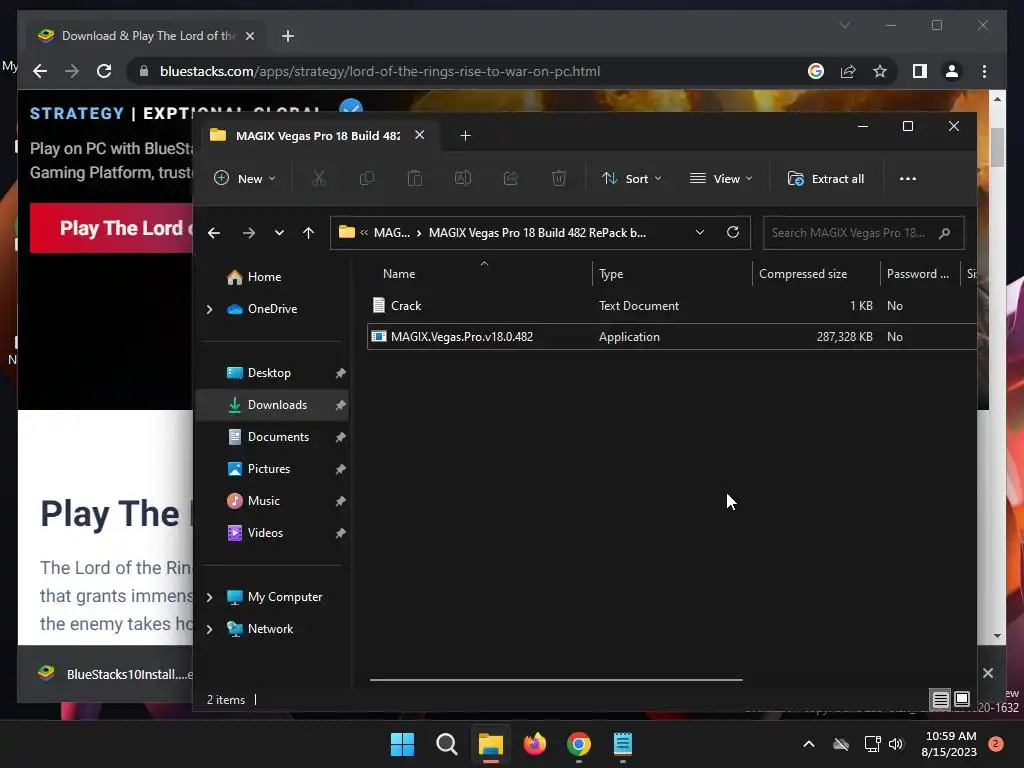Bookmark the page with the star icon
Image resolution: width=1024 pixels, height=768 pixels.
tap(880, 71)
